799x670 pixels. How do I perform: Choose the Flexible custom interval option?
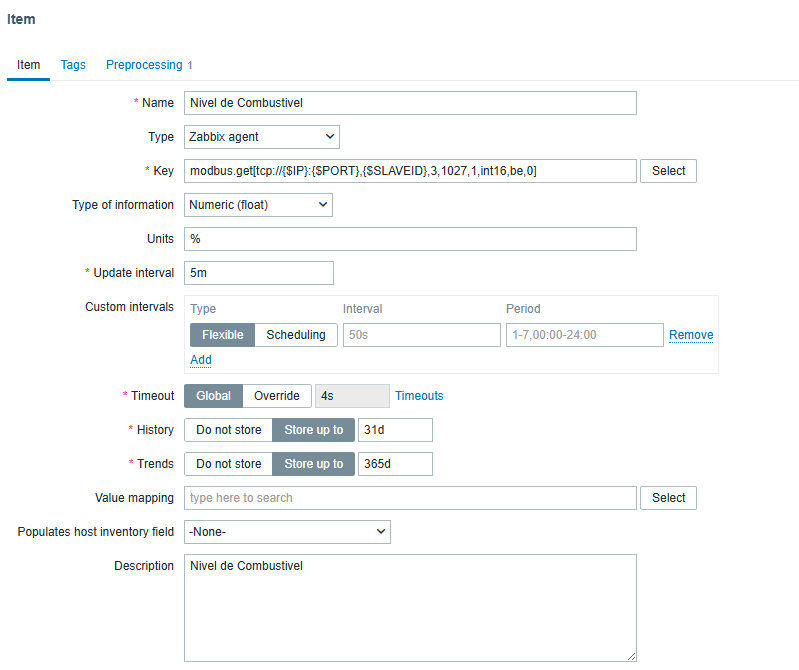222,335
